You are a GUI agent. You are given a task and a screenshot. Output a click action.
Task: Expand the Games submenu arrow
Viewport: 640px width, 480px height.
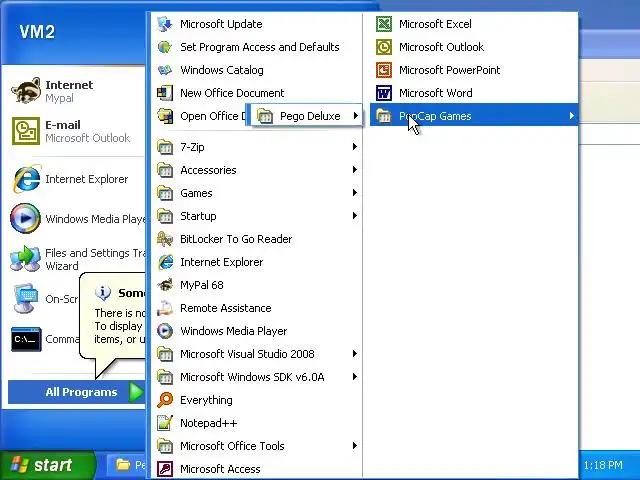click(355, 192)
